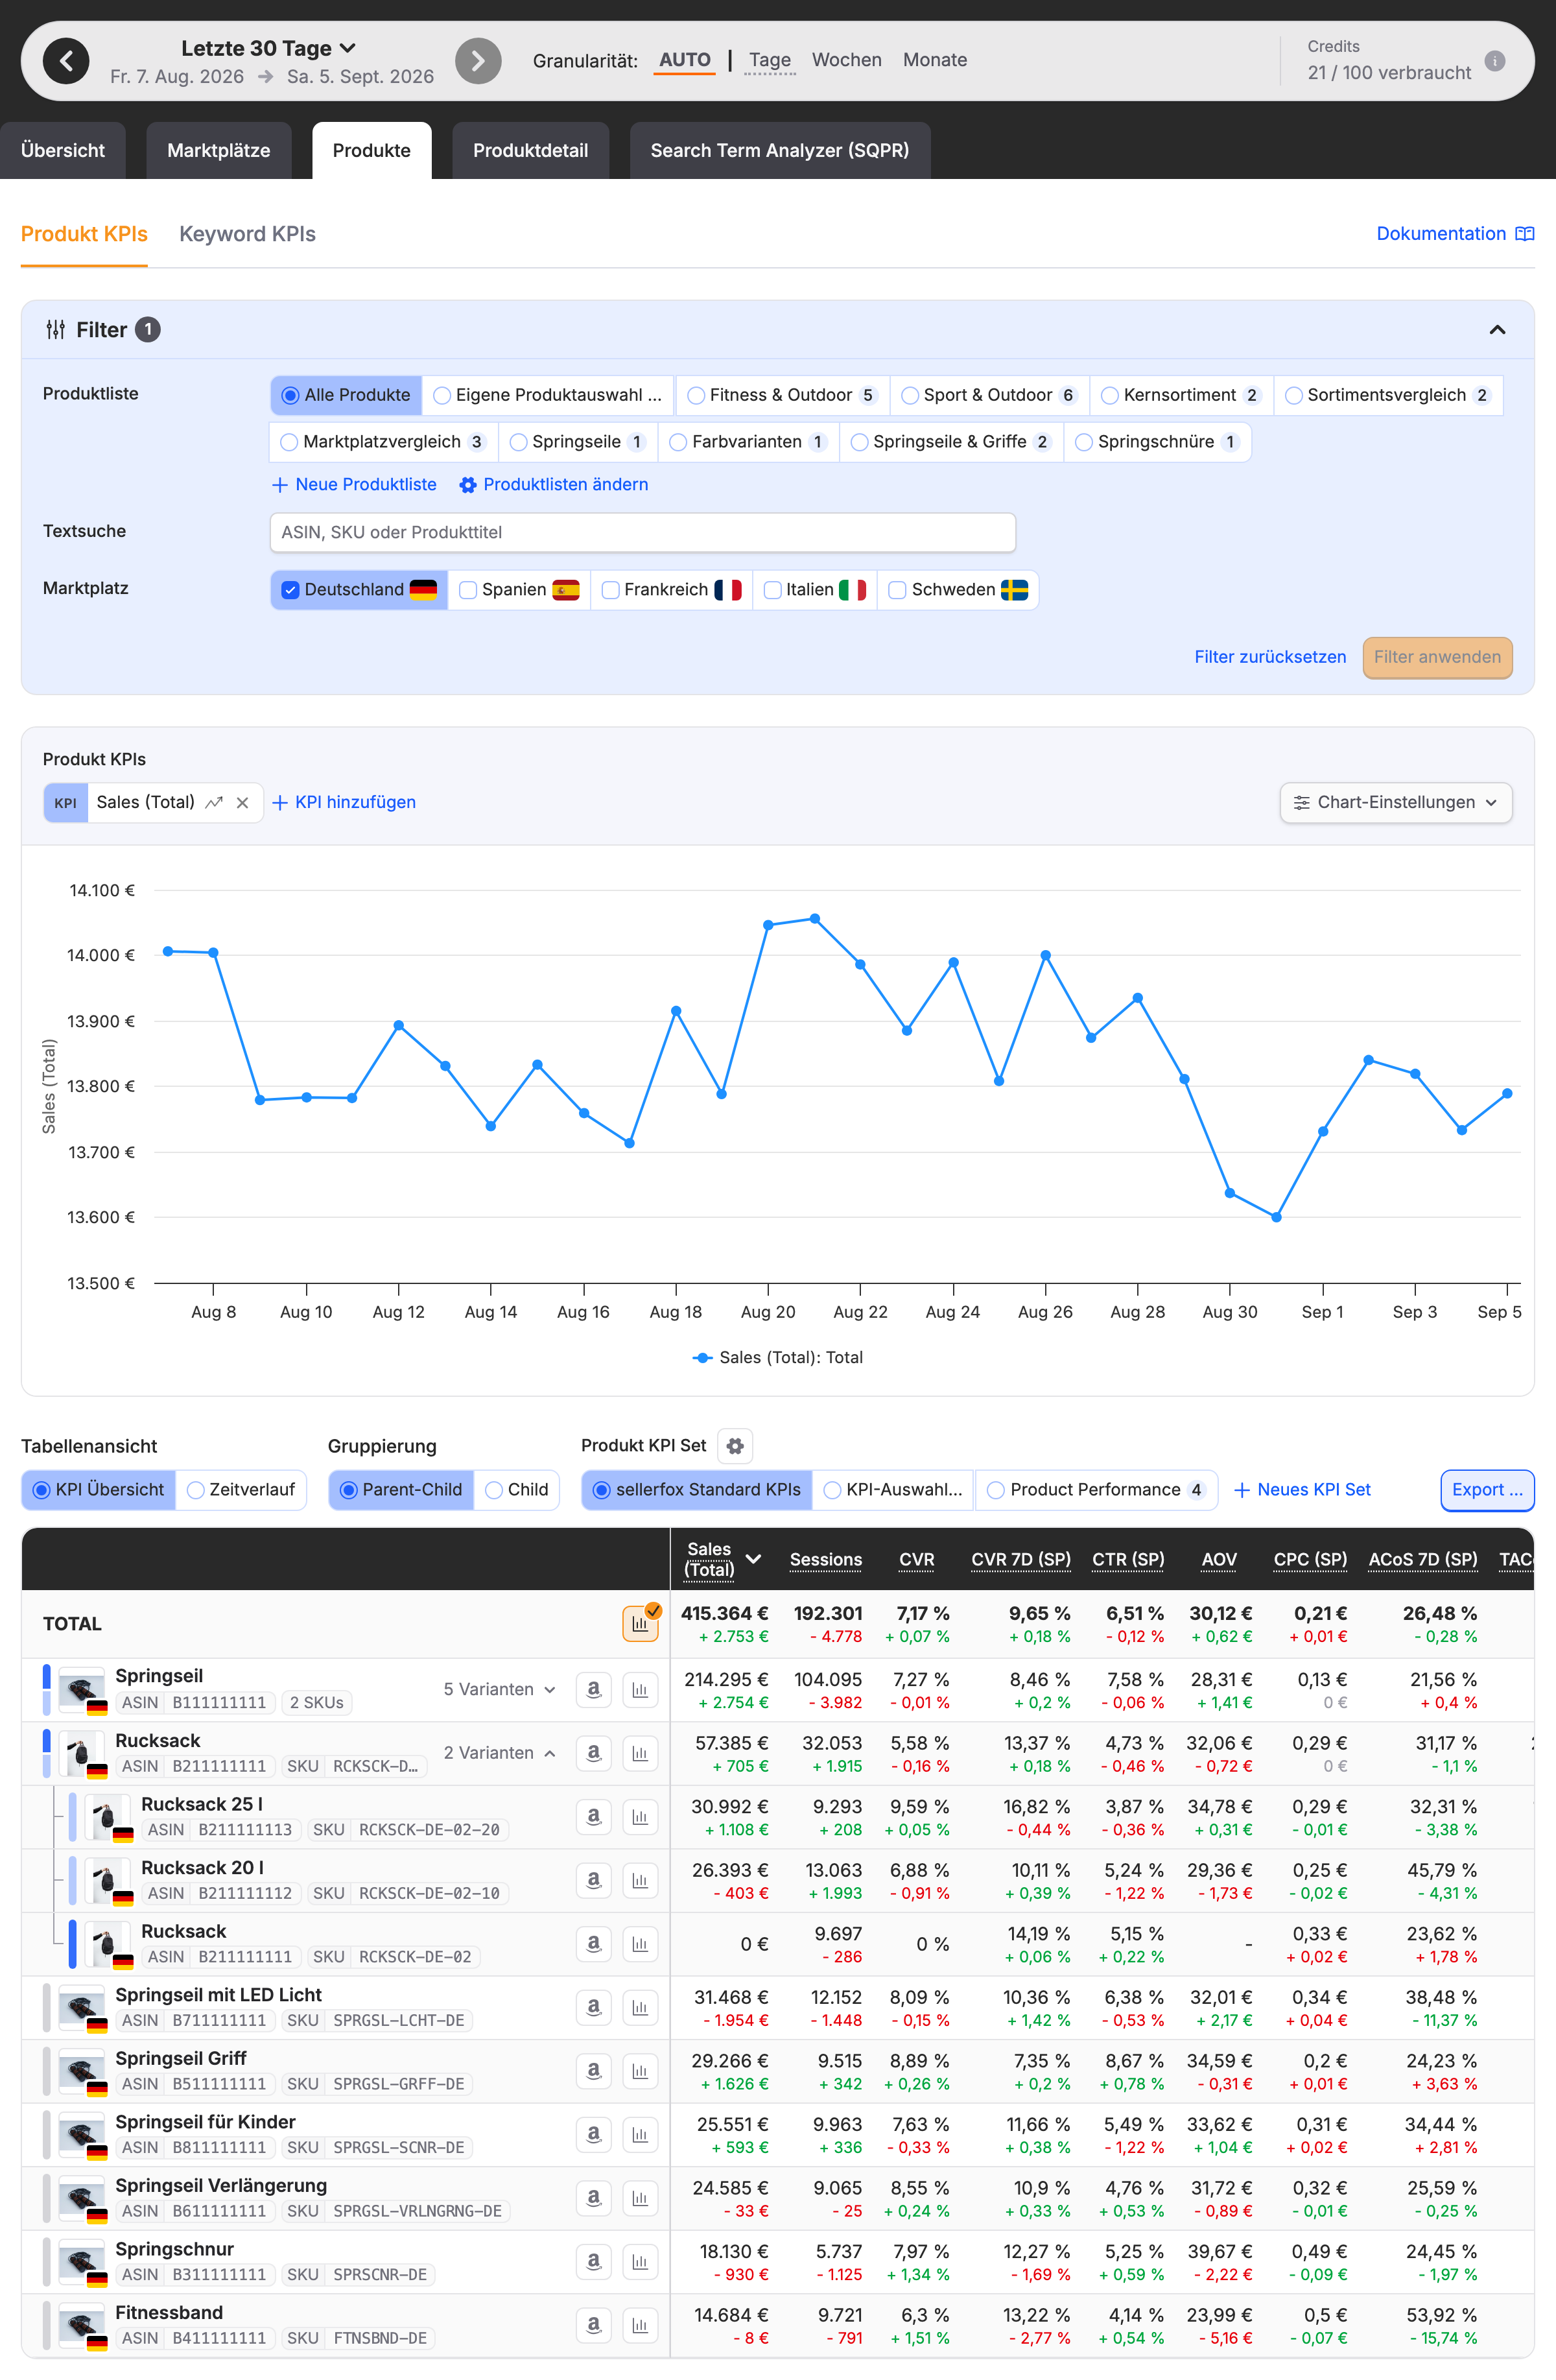Check the Schweden marketplace checkbox
This screenshot has height=2380, width=1556.
[x=898, y=590]
